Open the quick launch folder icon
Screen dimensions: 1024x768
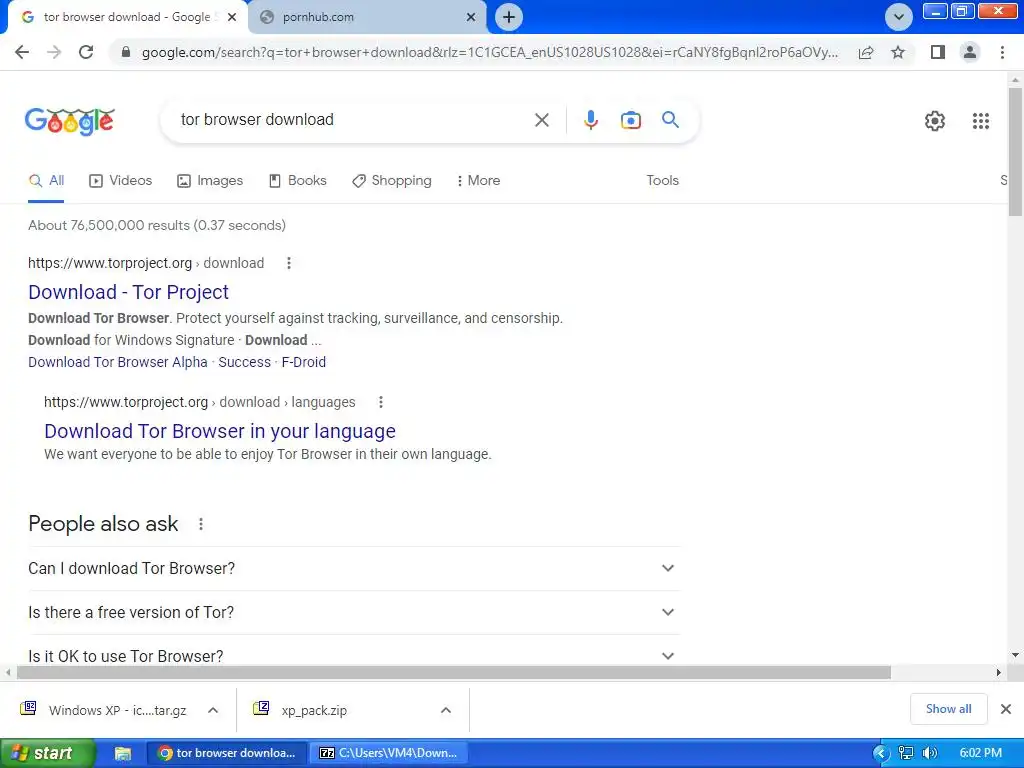pos(123,754)
